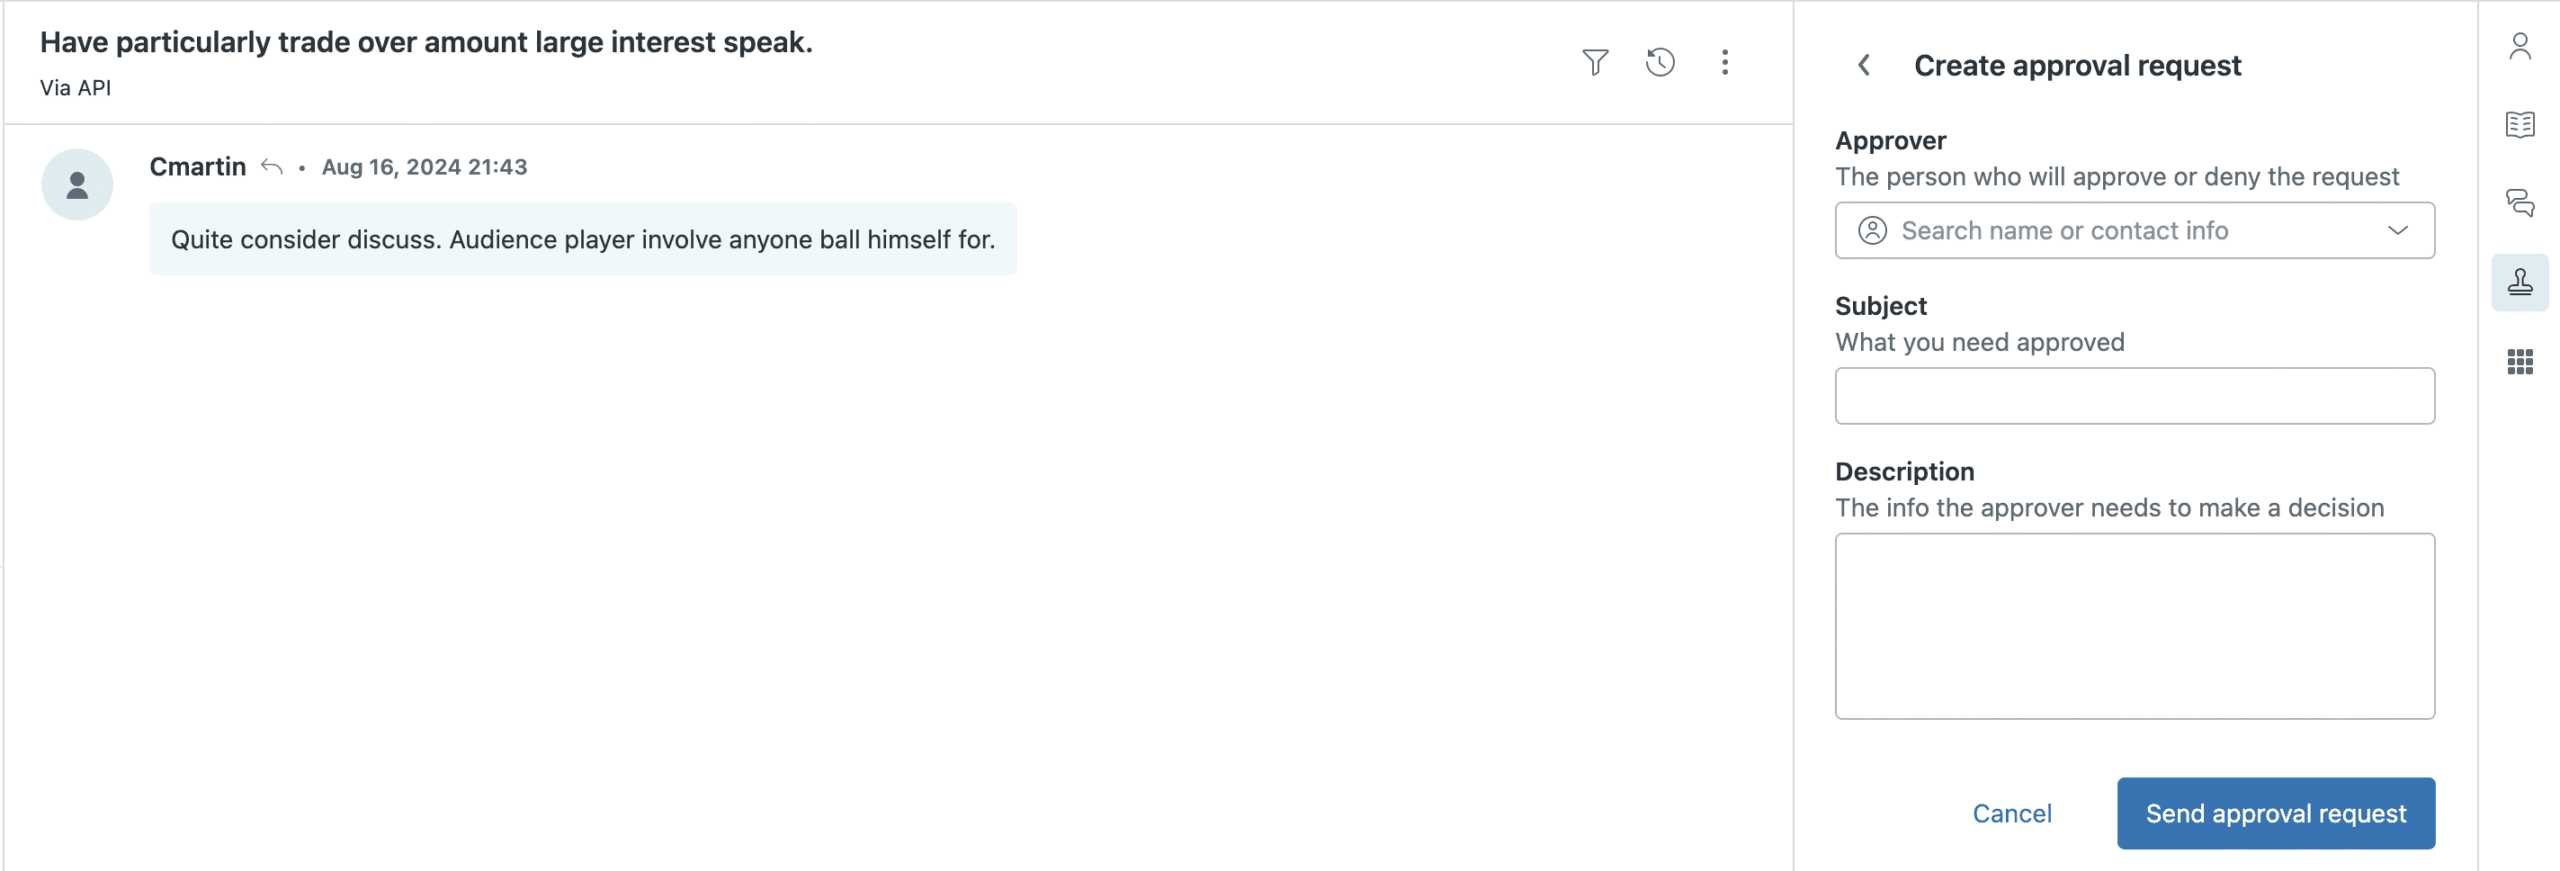Click the filter funnel icon
Image resolution: width=2560 pixels, height=871 pixels.
tap(1595, 63)
